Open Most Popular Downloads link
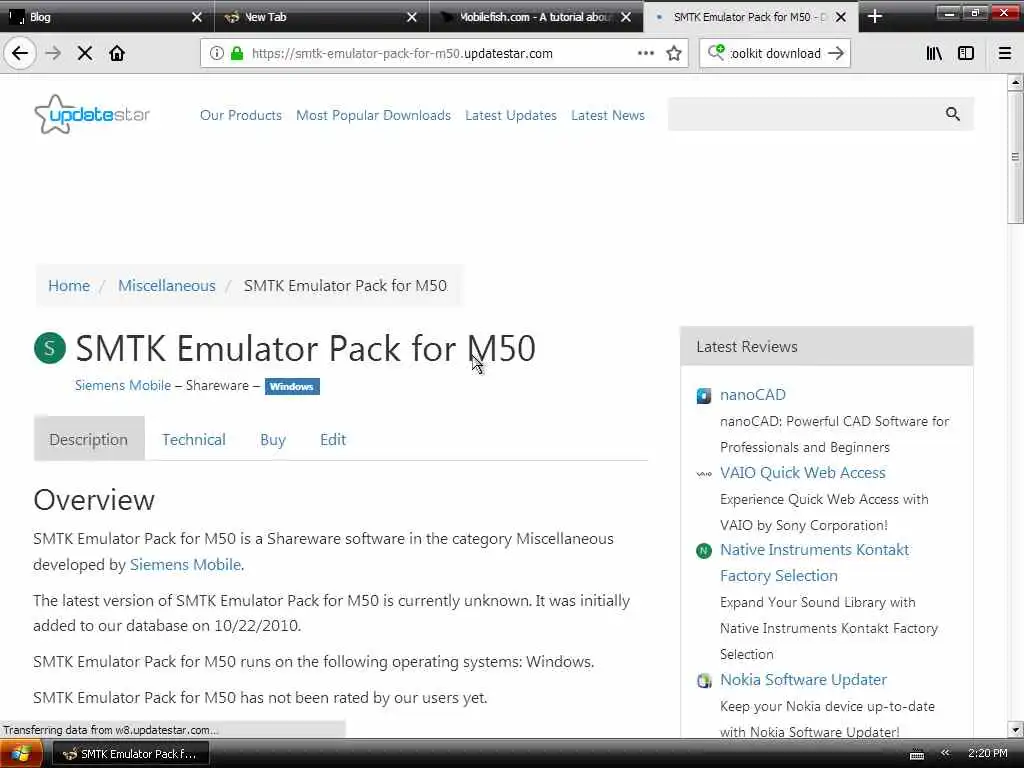This screenshot has height=768, width=1024. pos(374,115)
